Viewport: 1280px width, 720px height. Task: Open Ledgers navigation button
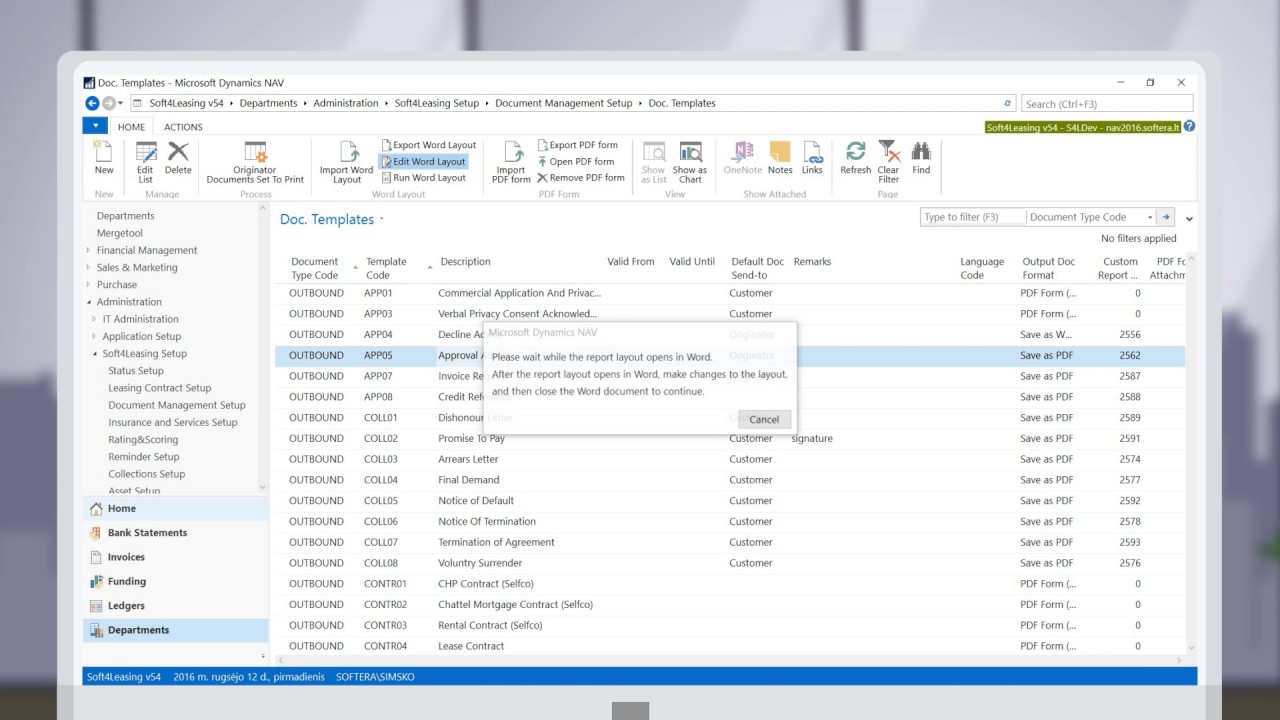(x=175, y=606)
